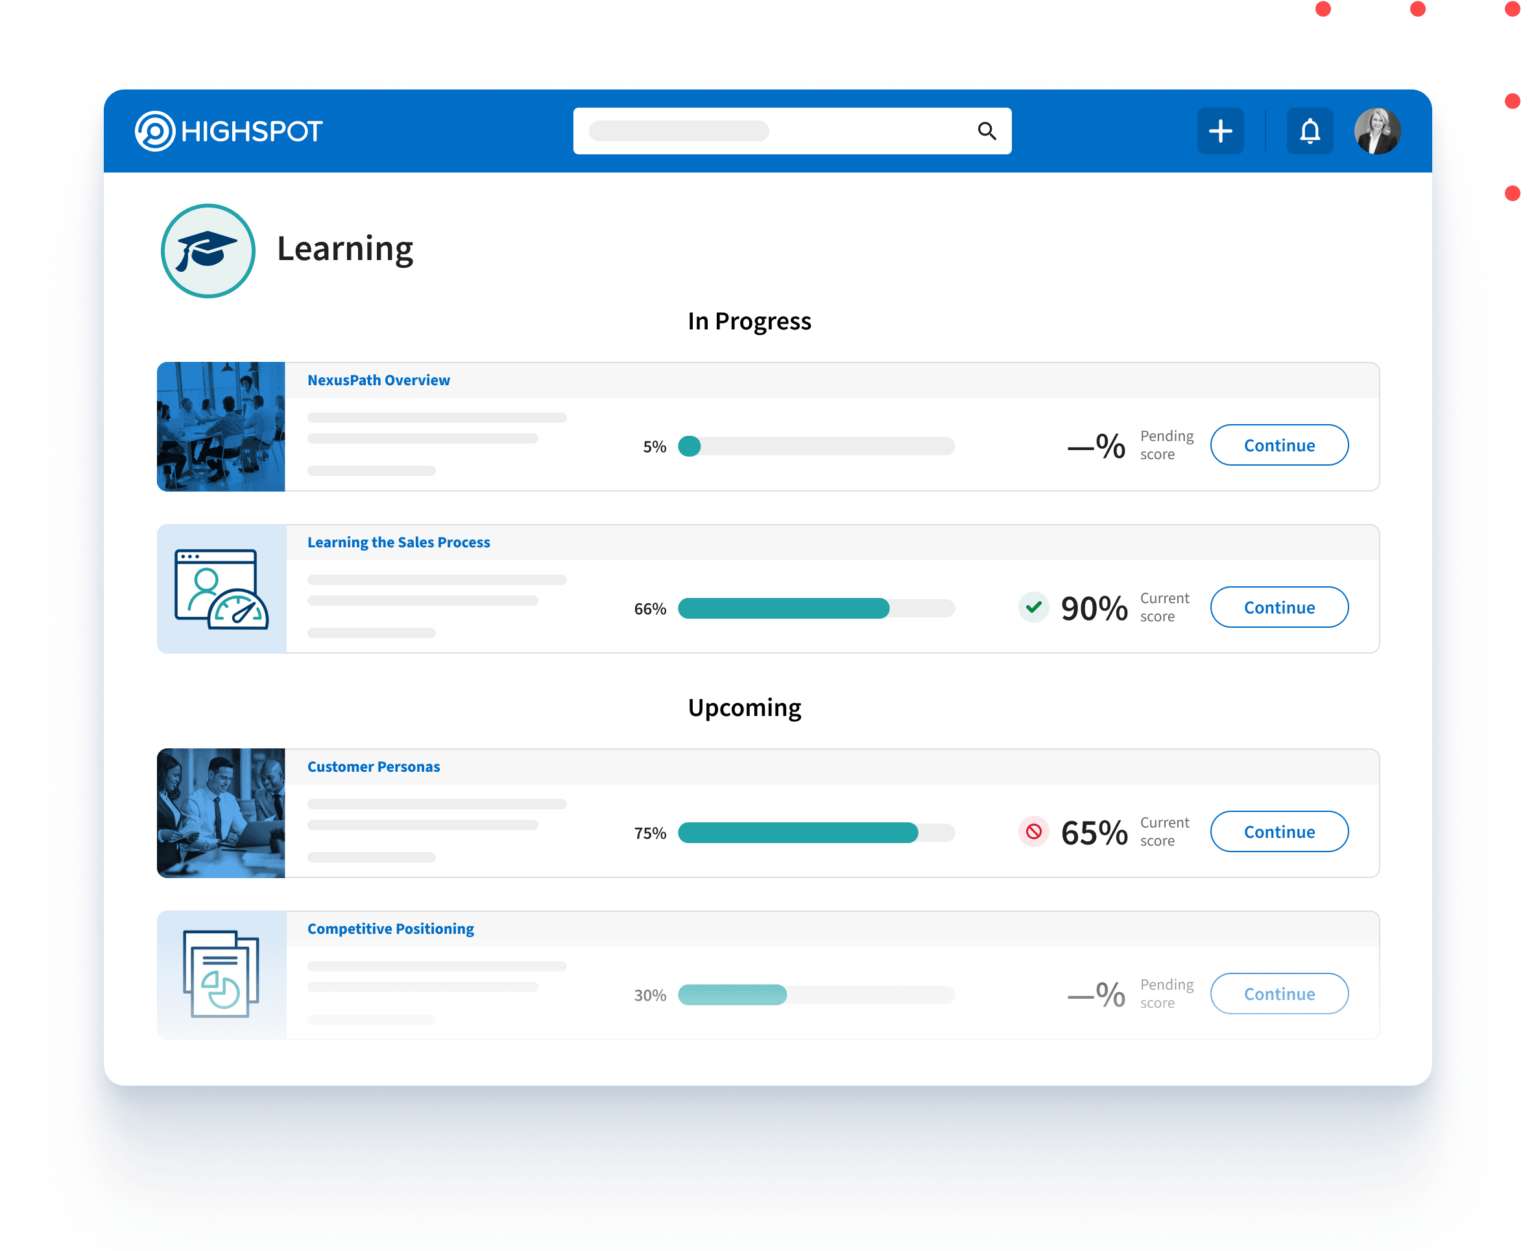The image size is (1536, 1251).
Task: Click green checkmark beside 90% score
Action: coord(1034,607)
